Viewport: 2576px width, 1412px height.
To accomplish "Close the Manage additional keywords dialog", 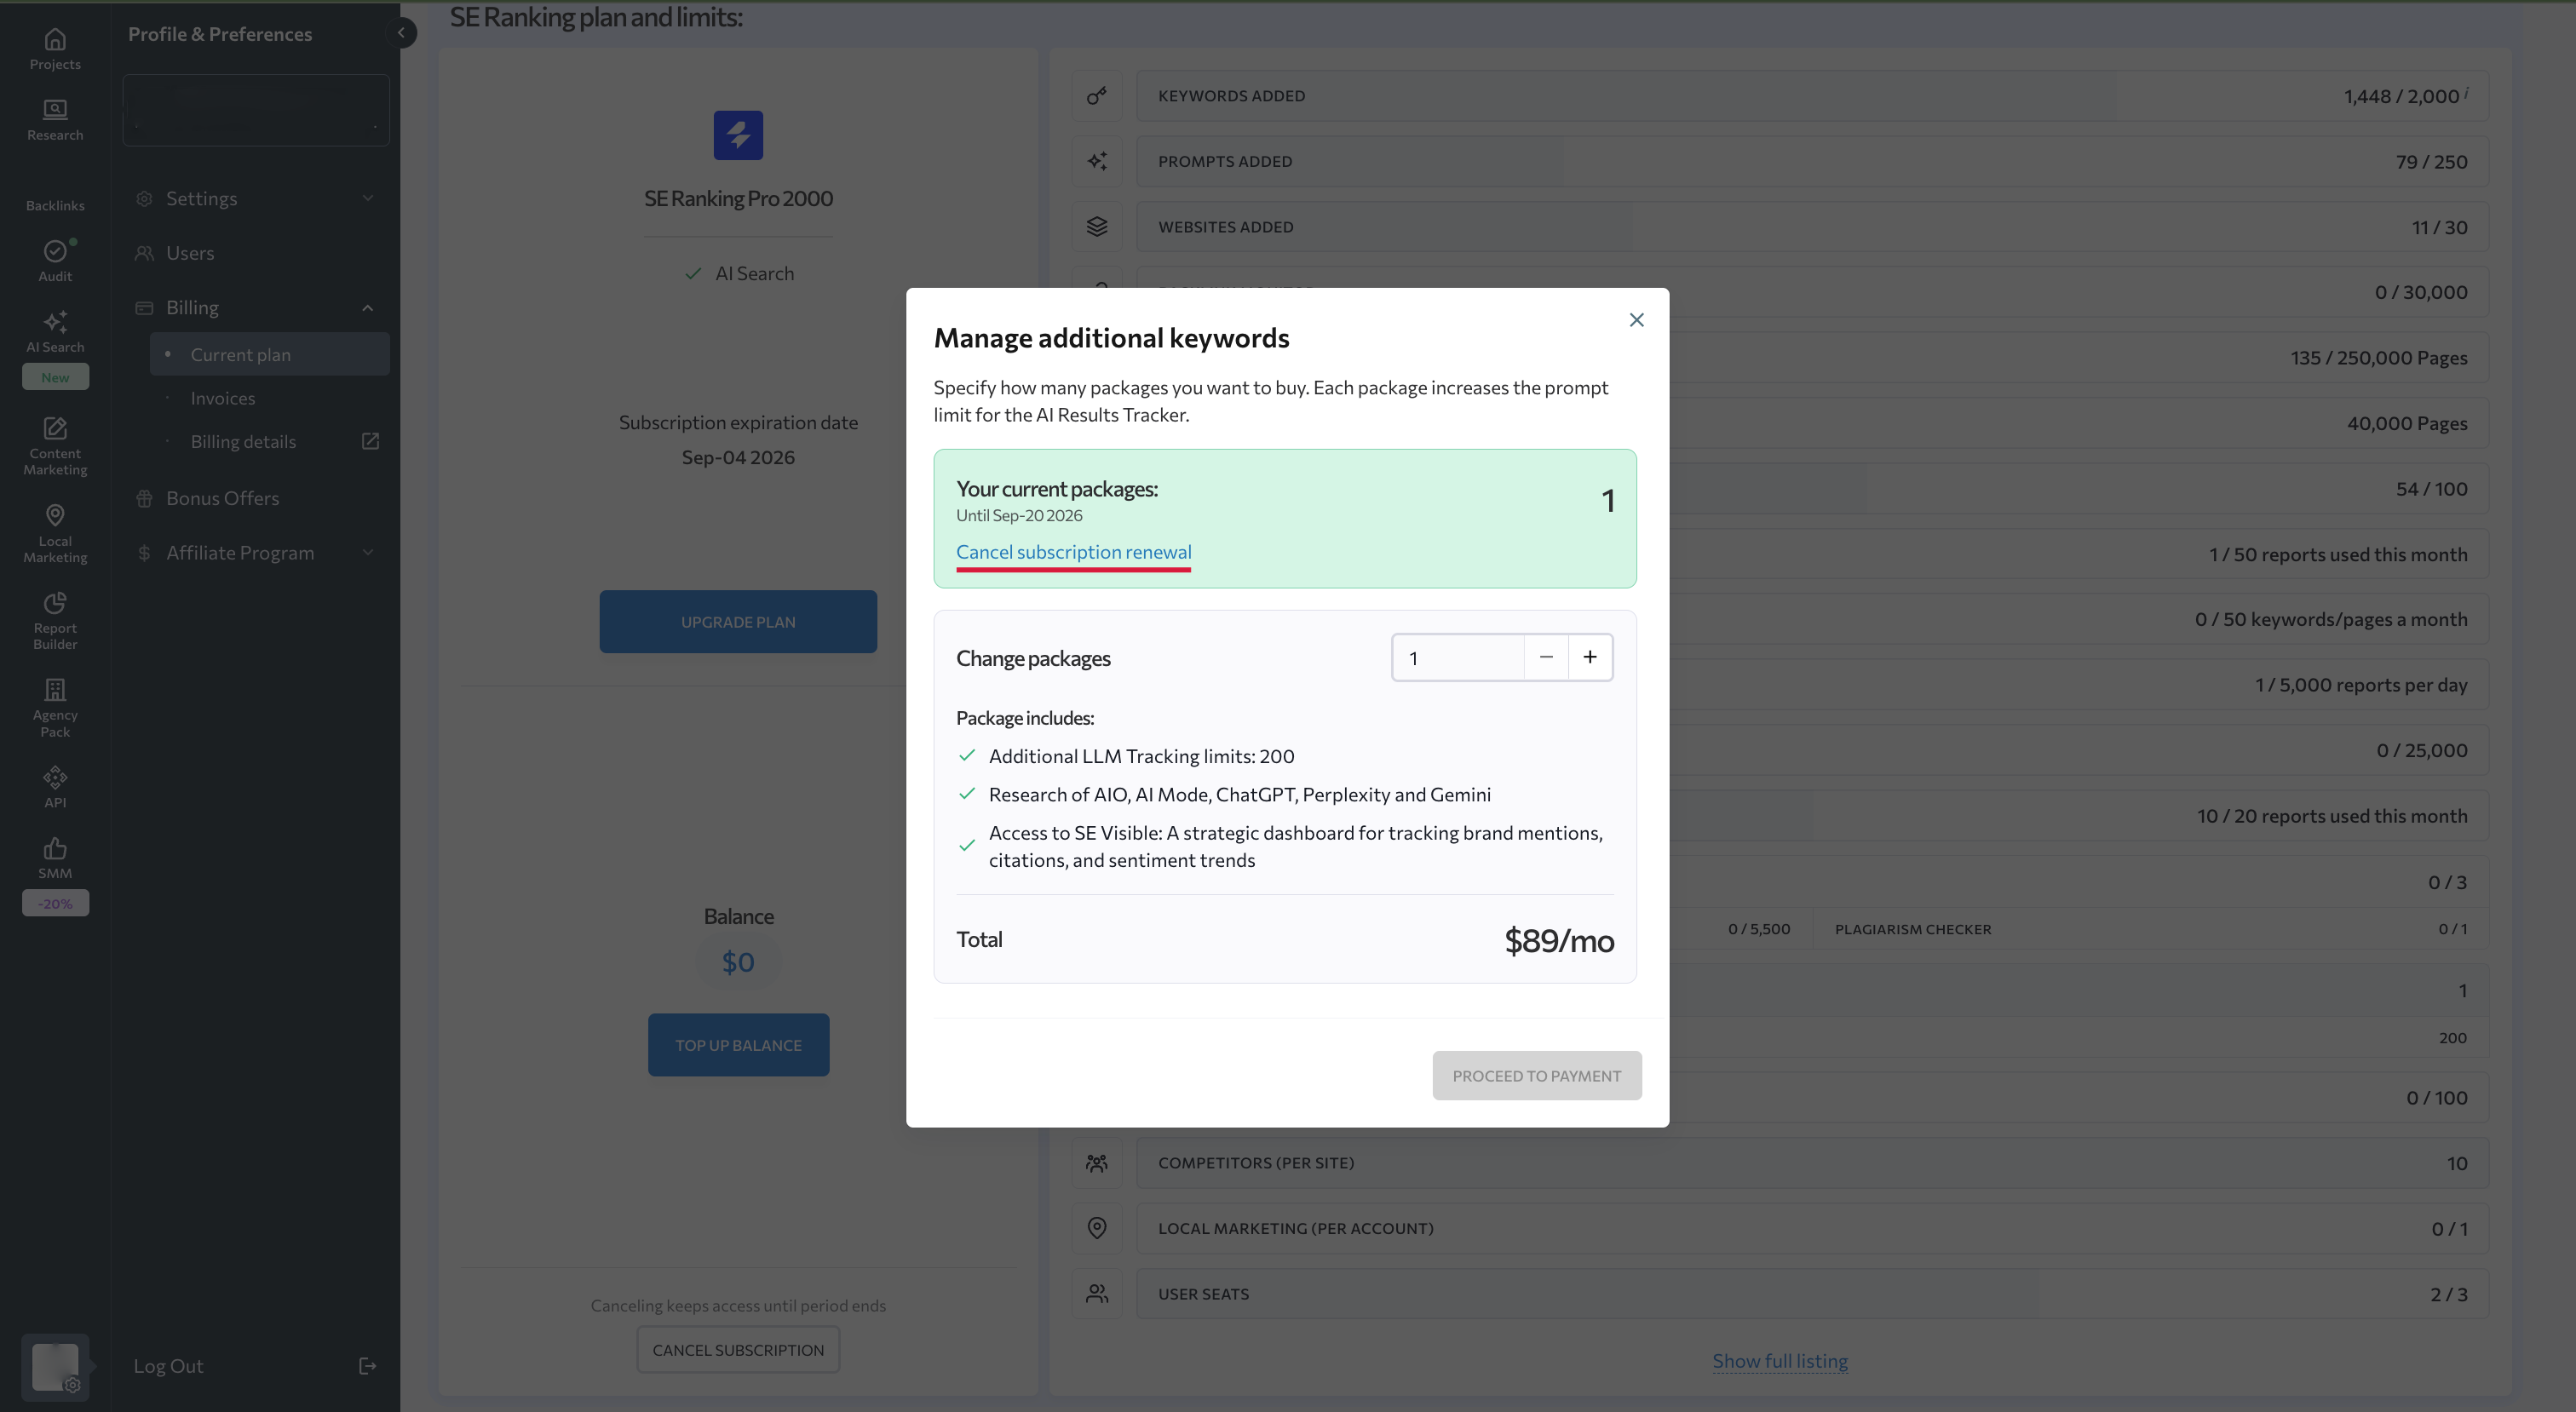I will 1636,320.
